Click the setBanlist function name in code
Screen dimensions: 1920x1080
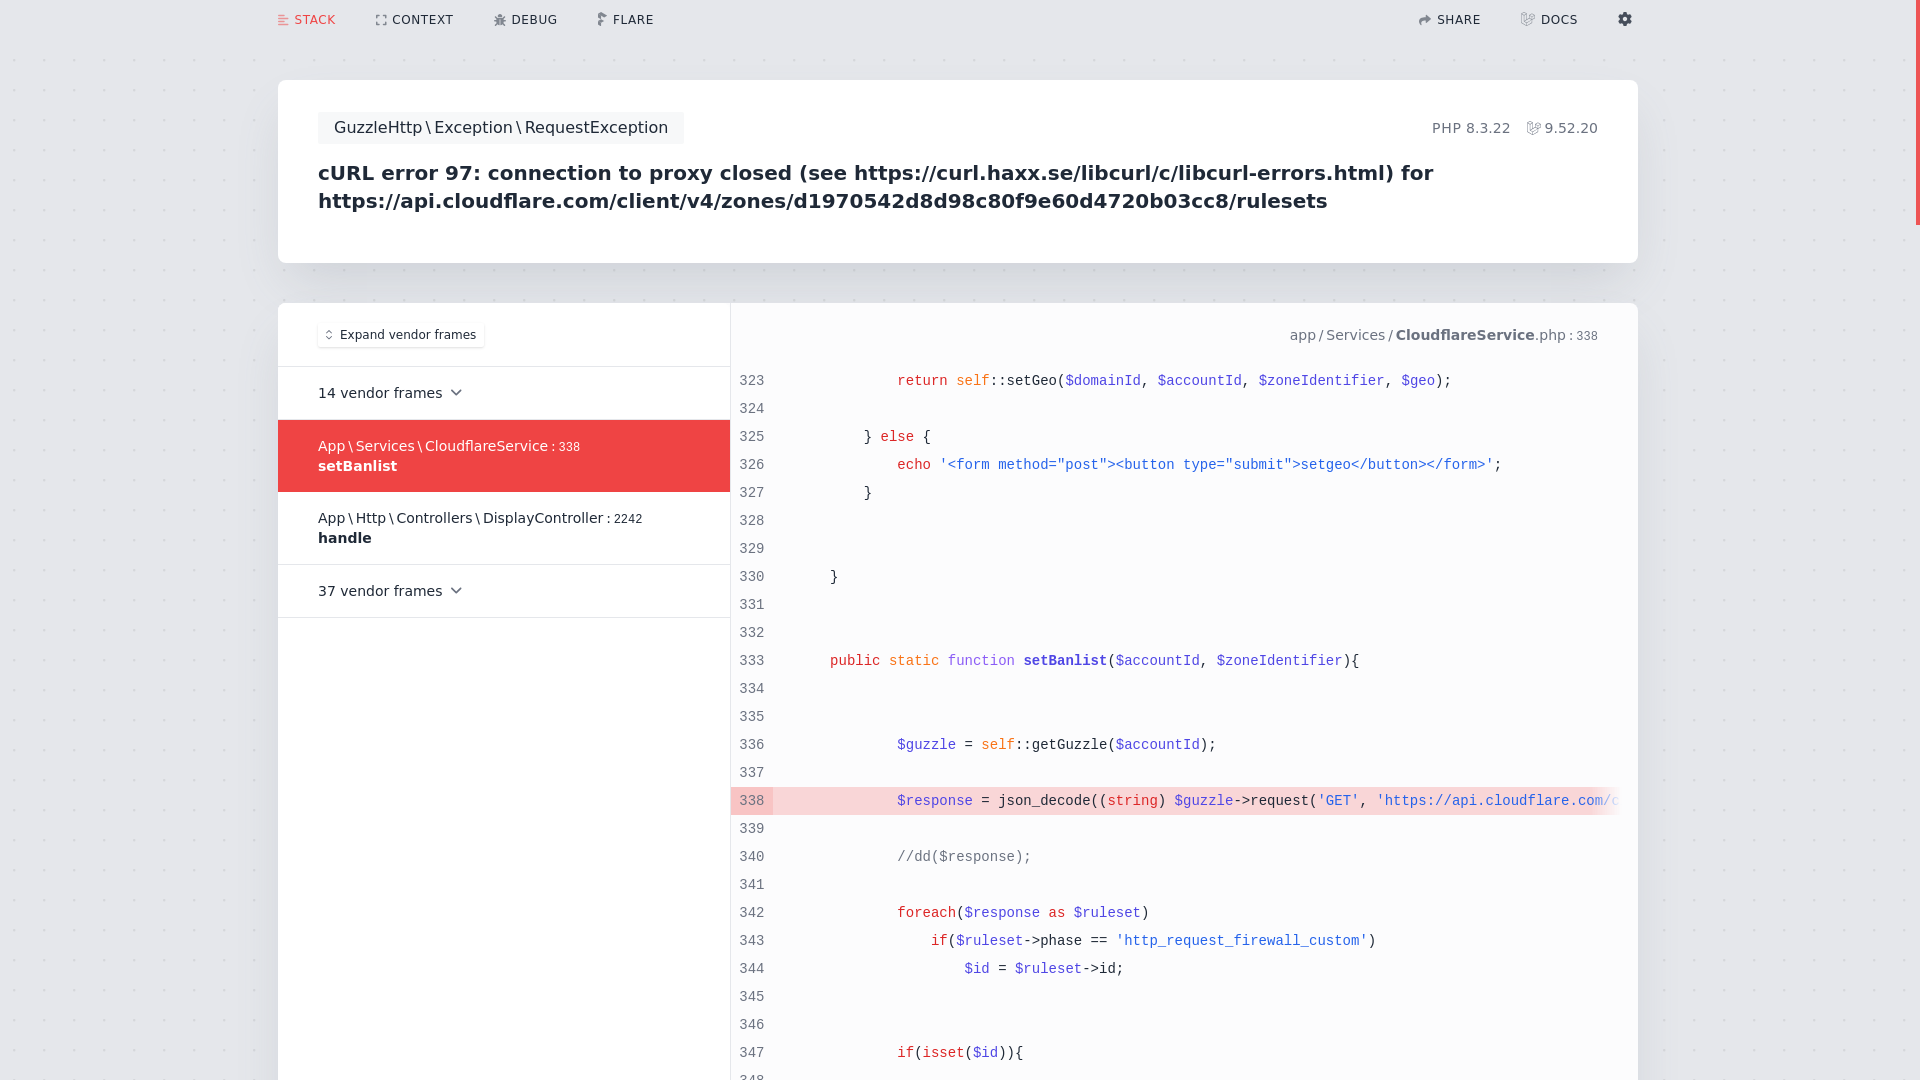[1065, 661]
